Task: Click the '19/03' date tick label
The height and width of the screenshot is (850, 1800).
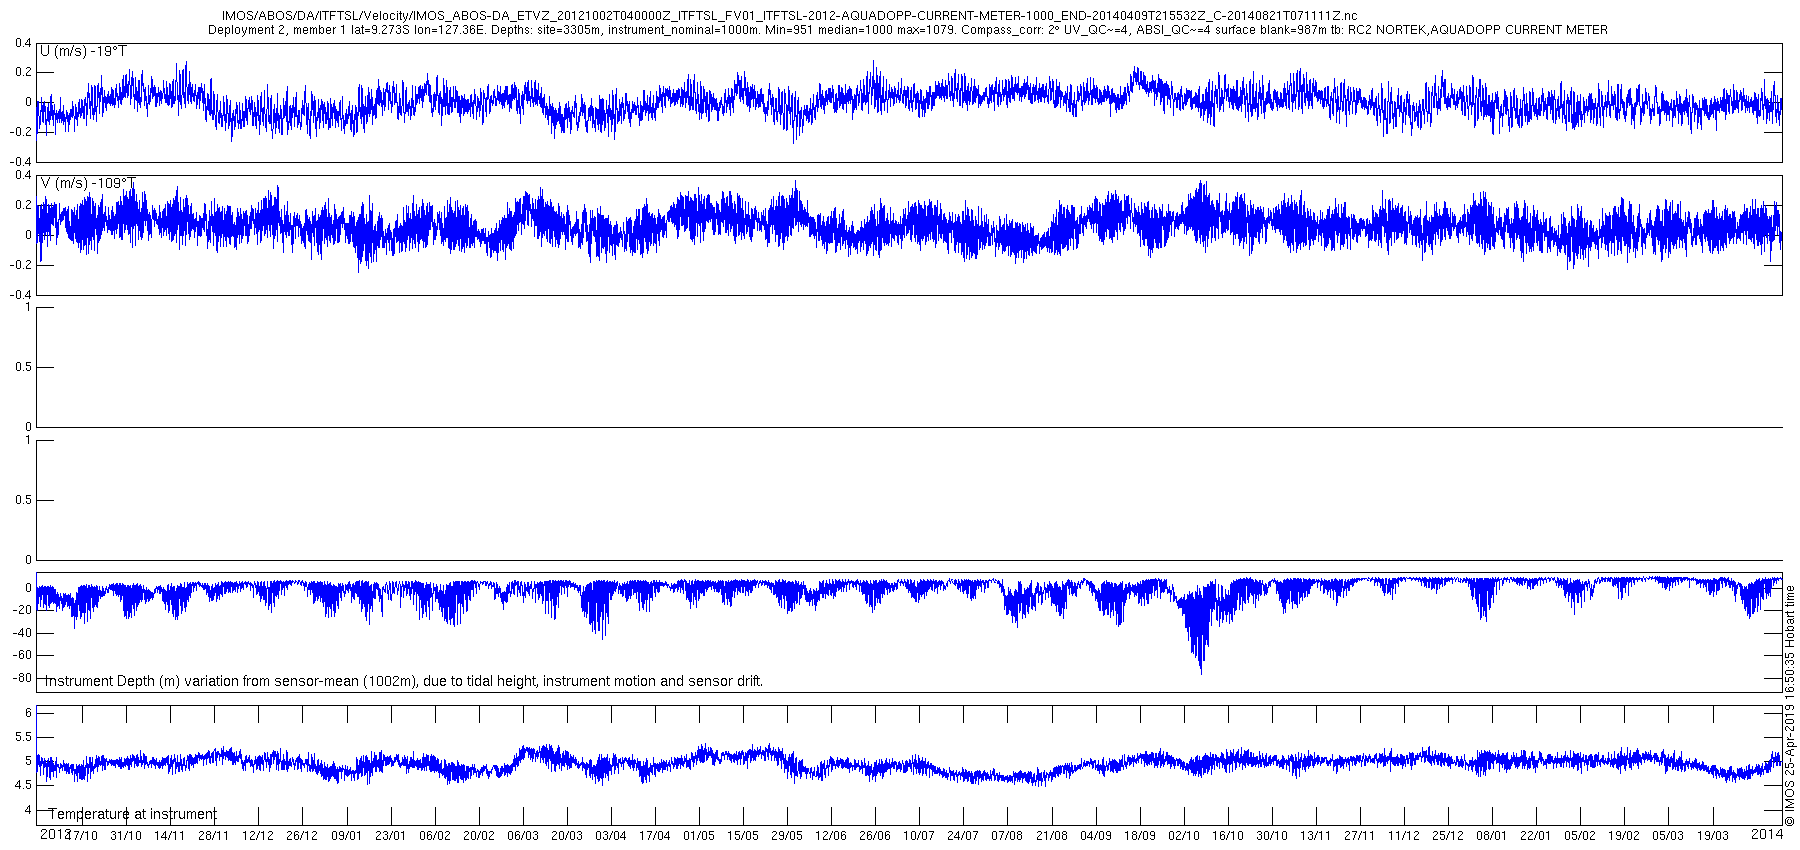Action: [1713, 835]
